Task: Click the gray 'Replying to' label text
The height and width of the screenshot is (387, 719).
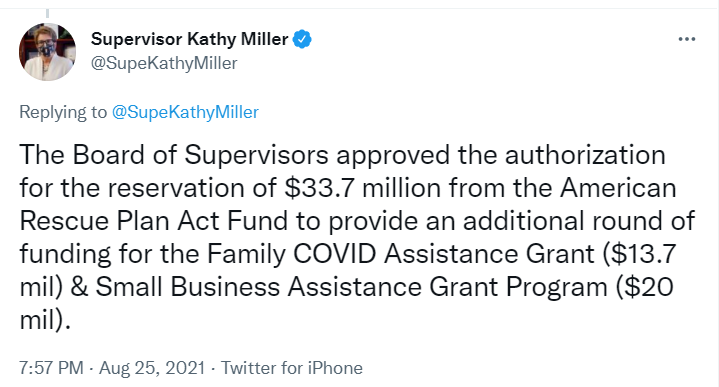Action: 63,112
